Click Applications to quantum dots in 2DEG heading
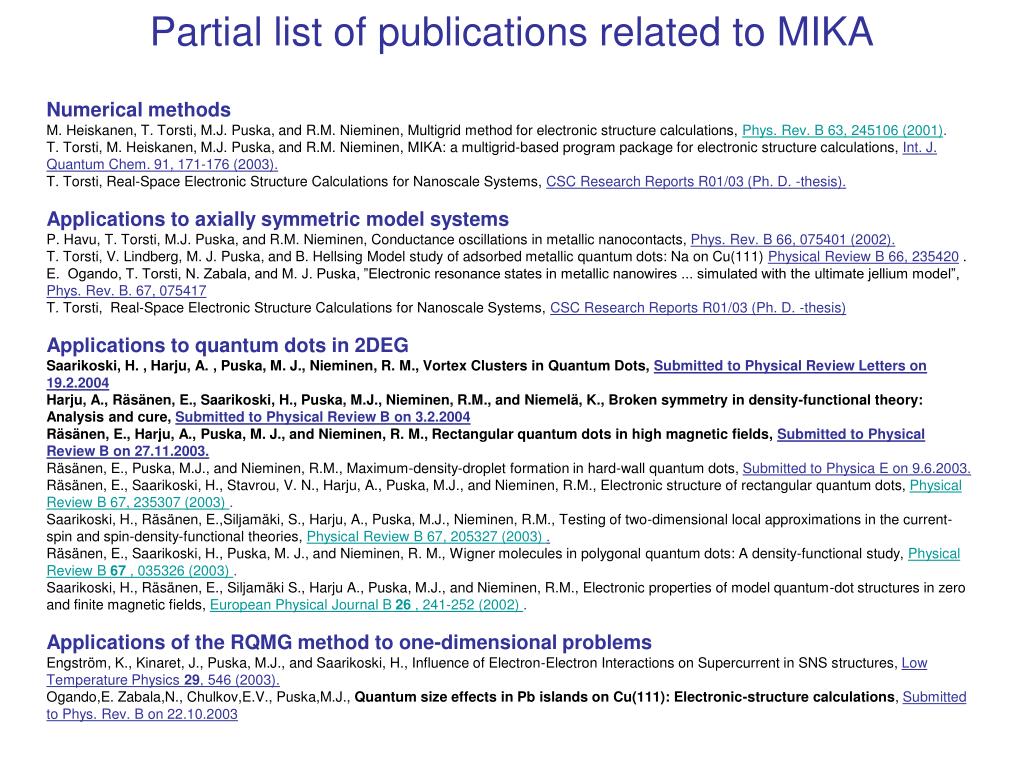 coord(227,345)
